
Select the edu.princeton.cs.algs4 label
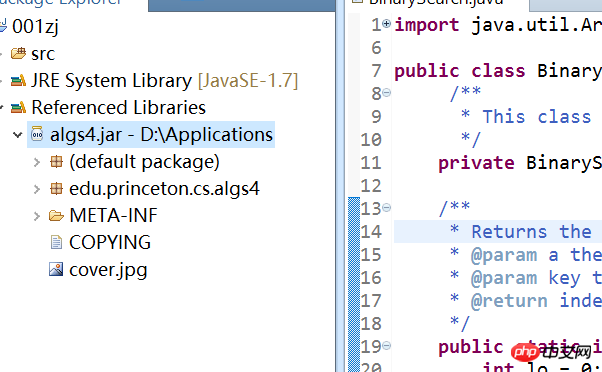coord(164,189)
